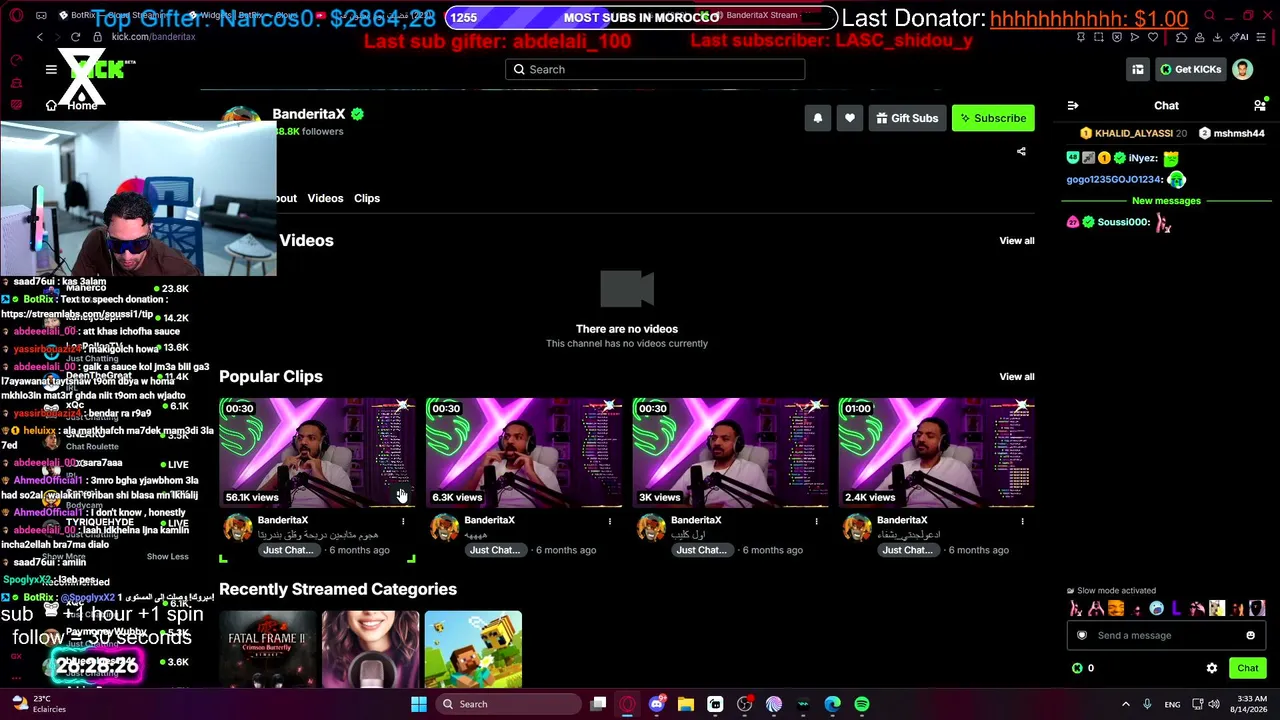Viewport: 1280px width, 720px height.
Task: Open Task View on the taskbar
Action: pyautogui.click(x=598, y=704)
